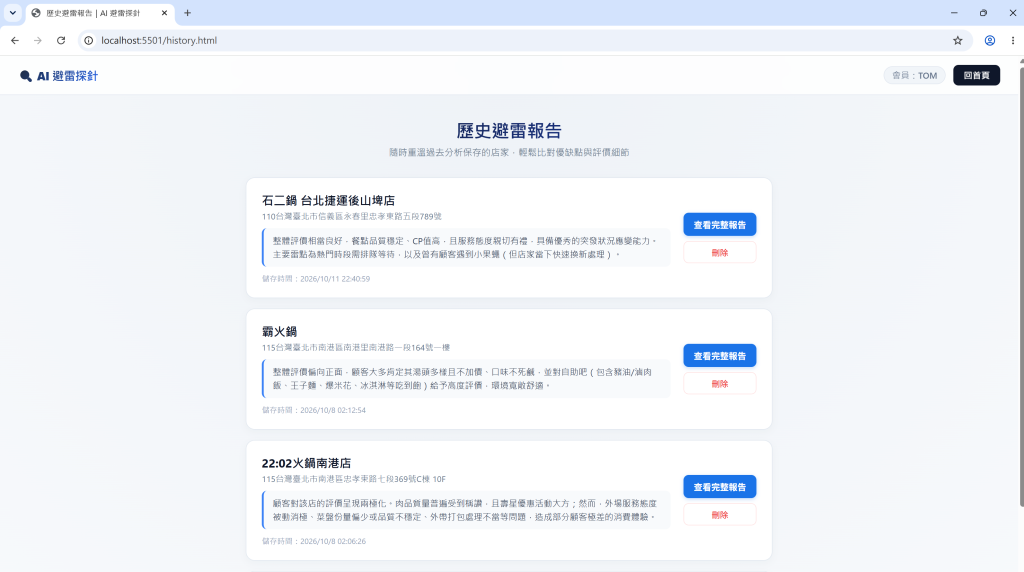1024x572 pixels.
Task: Click the AI 避雷探針 brand text
Action: click(x=67, y=76)
